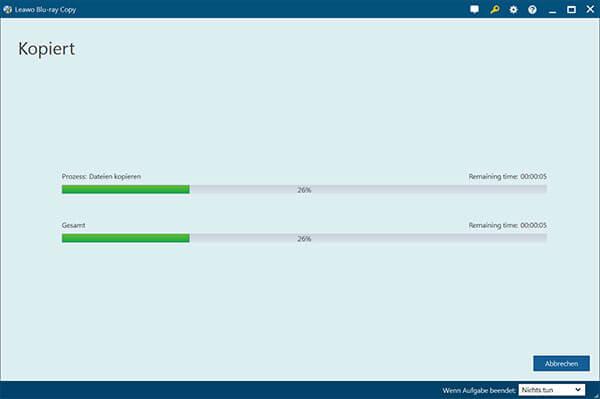Click the yellow key registration icon

tap(494, 10)
